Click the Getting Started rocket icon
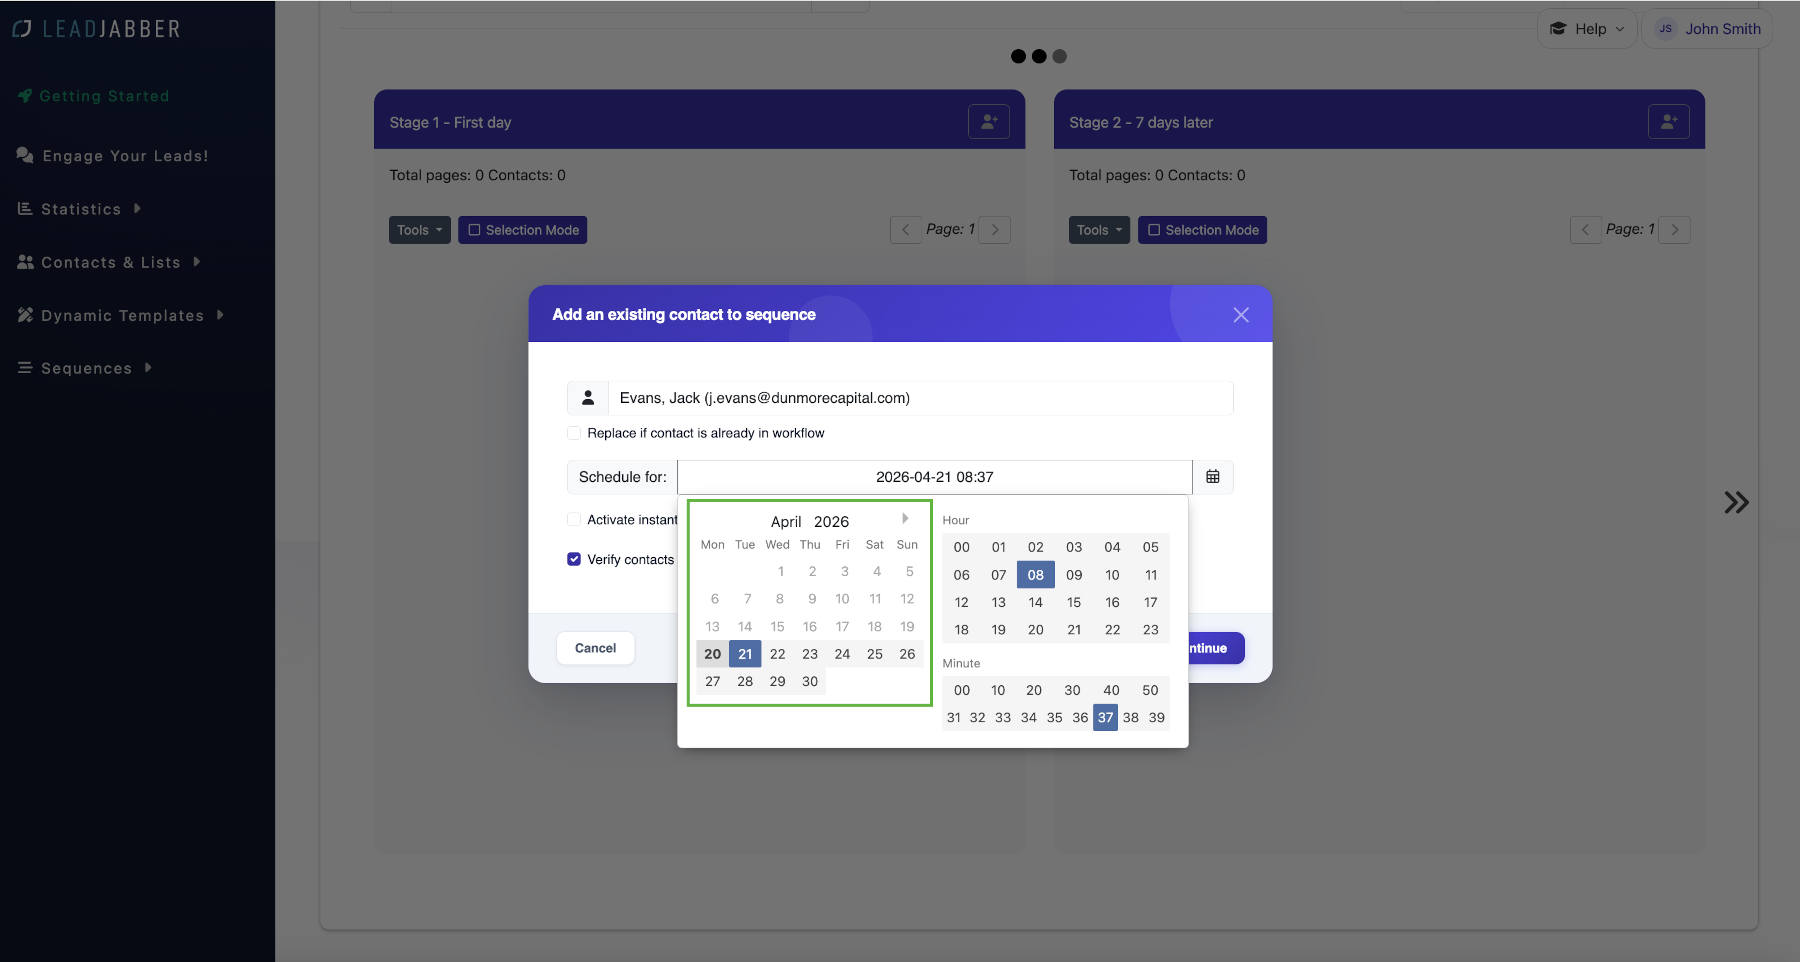This screenshot has height=962, width=1800. (x=25, y=96)
